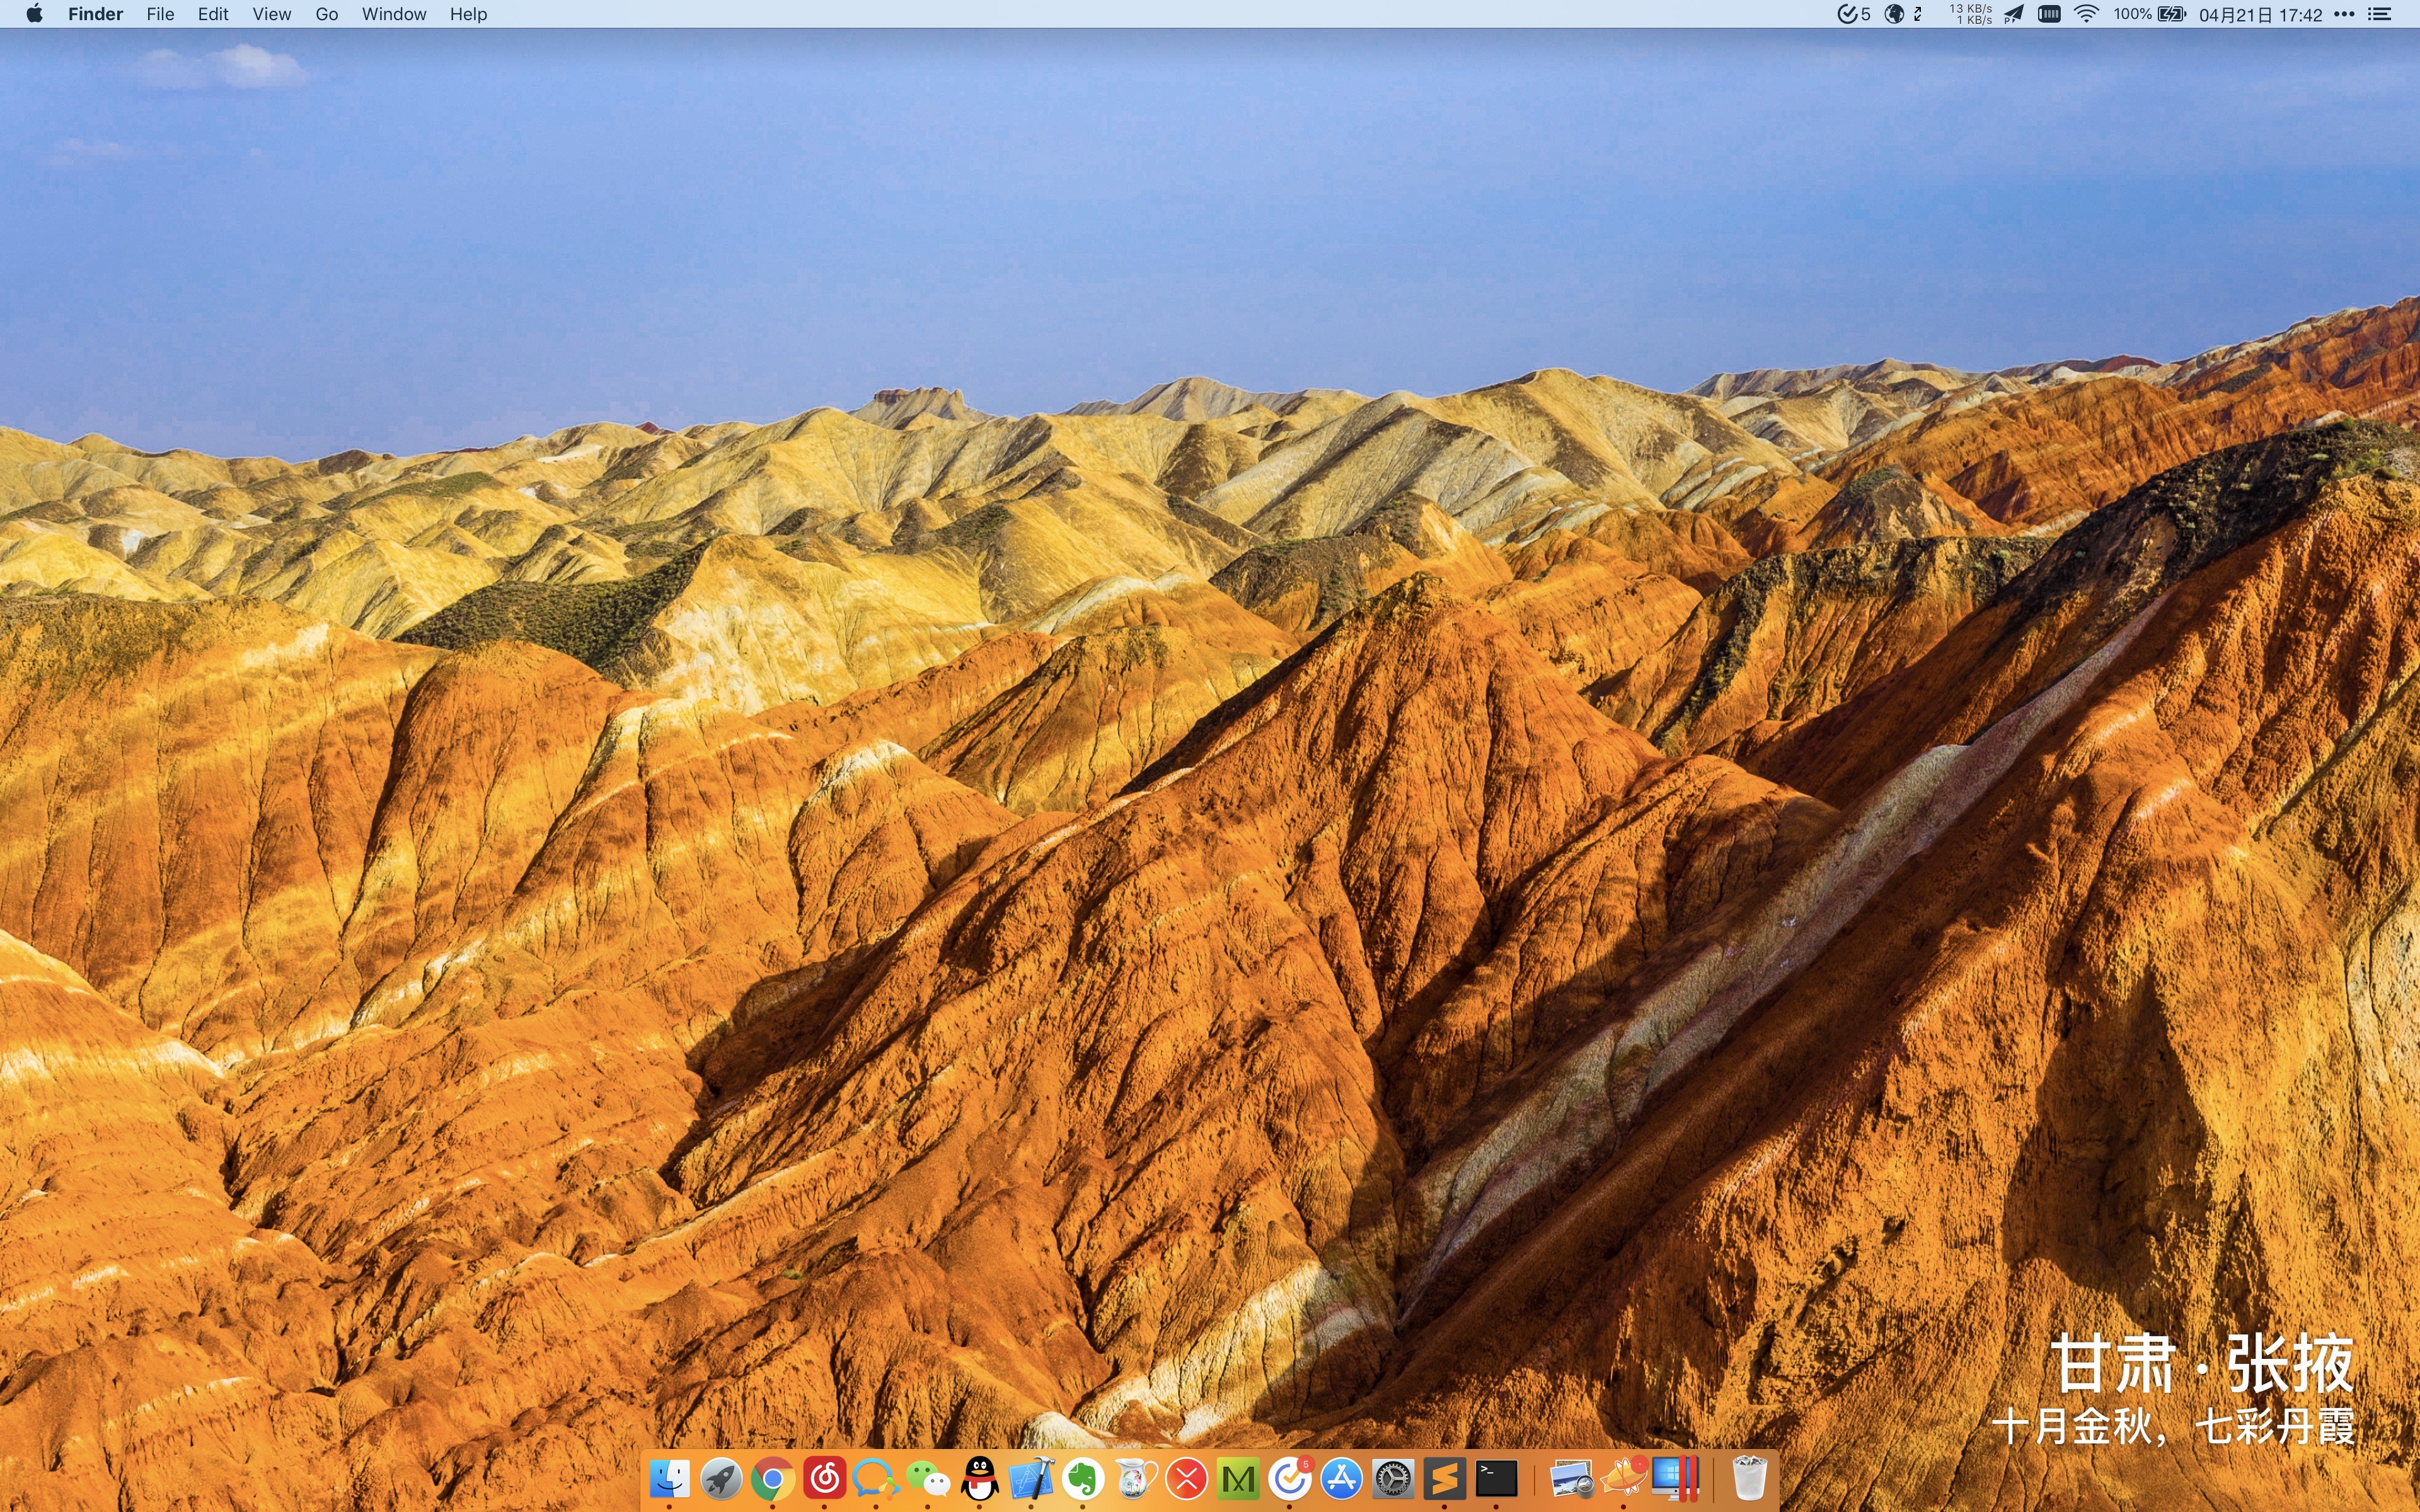Open the File menu
This screenshot has height=1512, width=2420.
tap(160, 14)
